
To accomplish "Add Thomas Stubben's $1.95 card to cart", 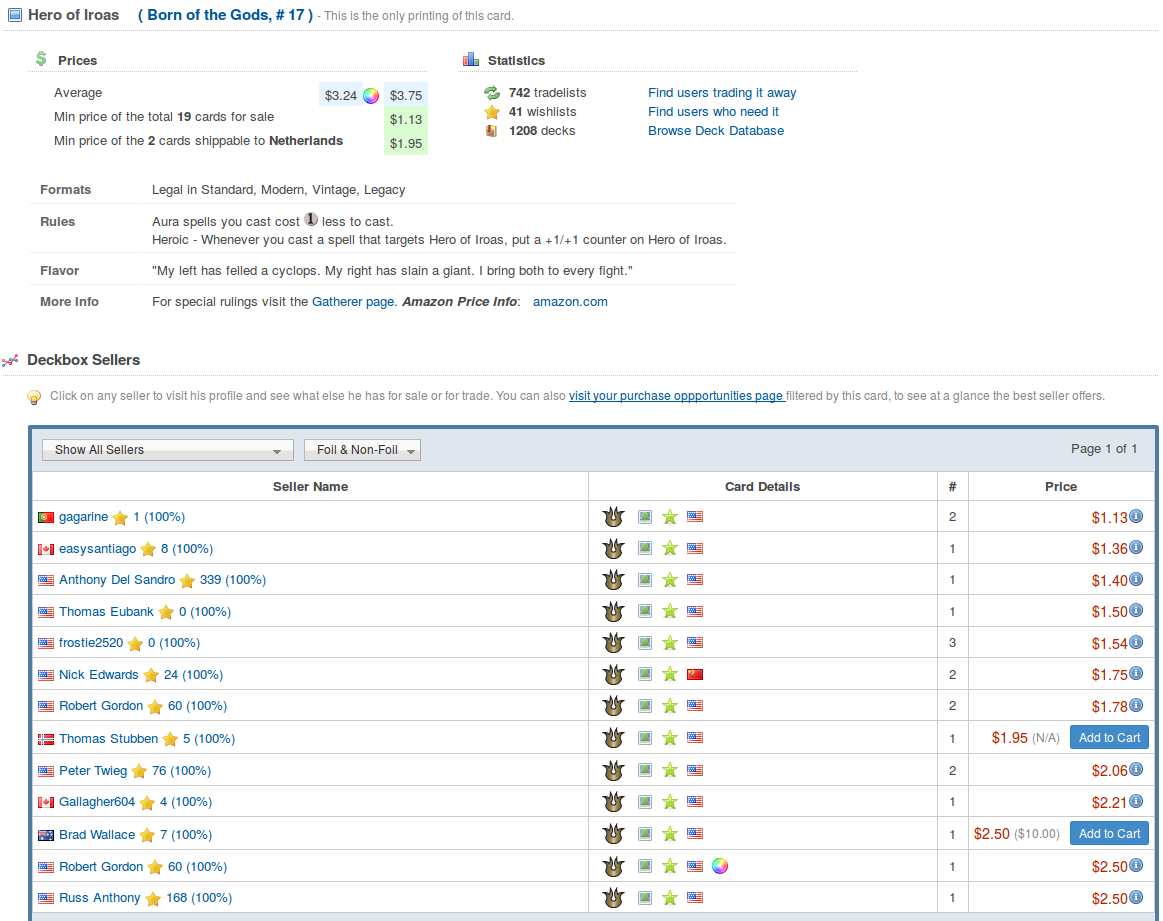I will 1109,738.
